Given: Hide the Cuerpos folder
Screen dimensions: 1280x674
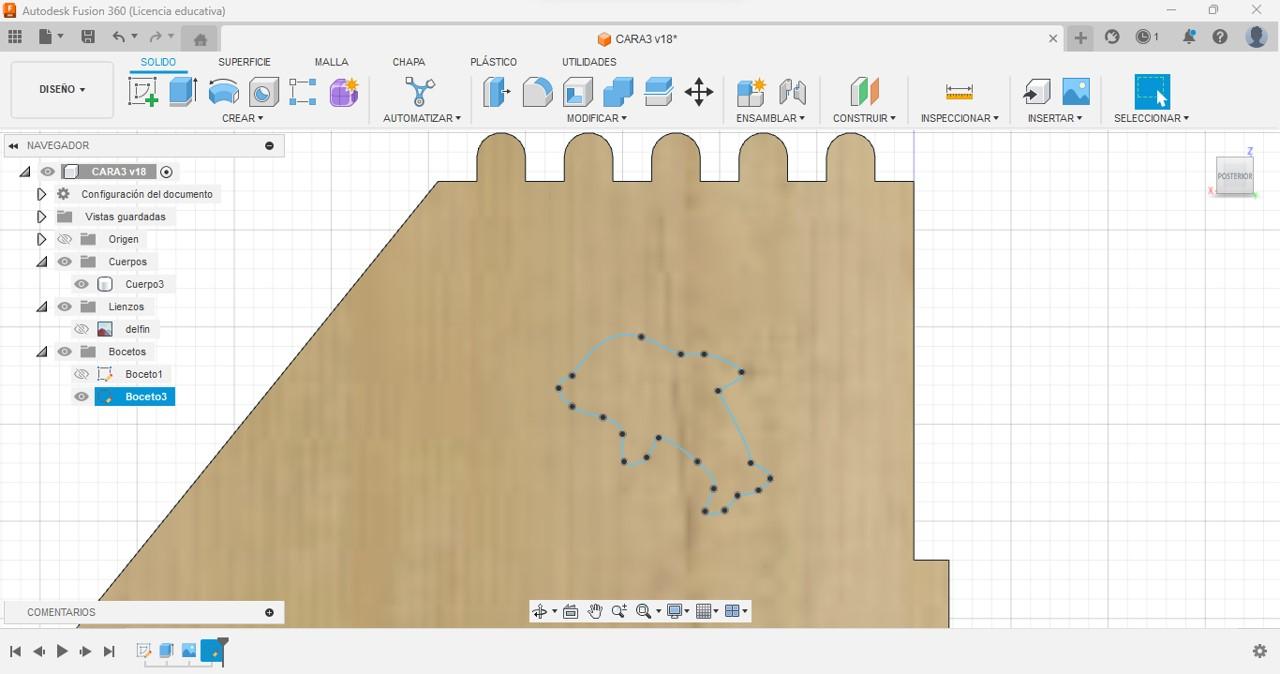Looking at the screenshot, I should pos(64,262).
